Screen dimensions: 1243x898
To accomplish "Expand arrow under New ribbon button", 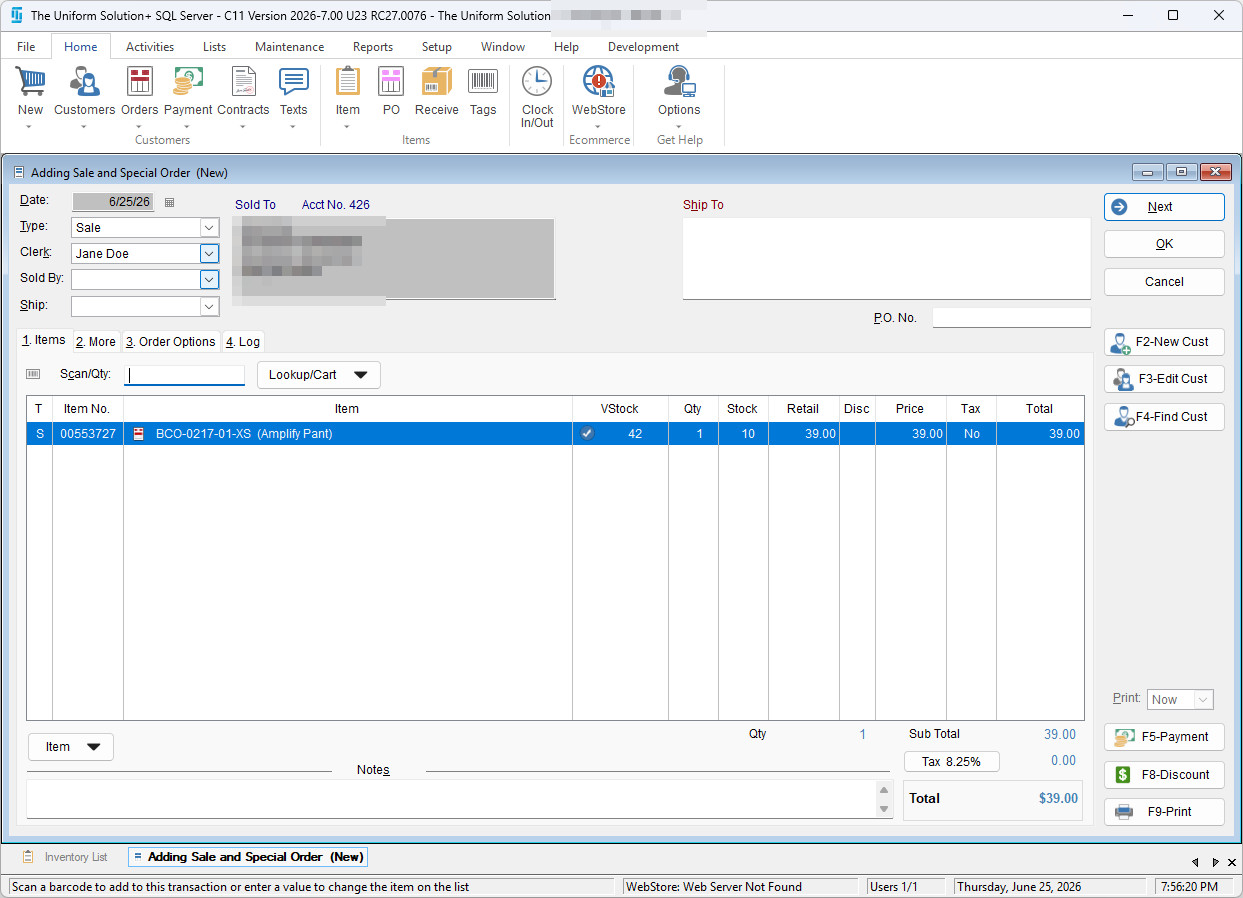I will [x=30, y=127].
